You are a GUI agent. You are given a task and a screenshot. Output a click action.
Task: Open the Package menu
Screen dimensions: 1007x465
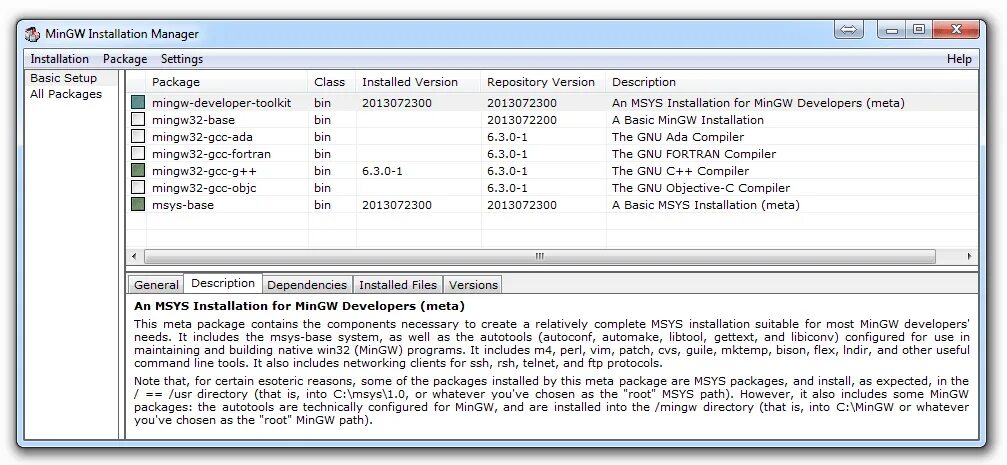[x=125, y=58]
